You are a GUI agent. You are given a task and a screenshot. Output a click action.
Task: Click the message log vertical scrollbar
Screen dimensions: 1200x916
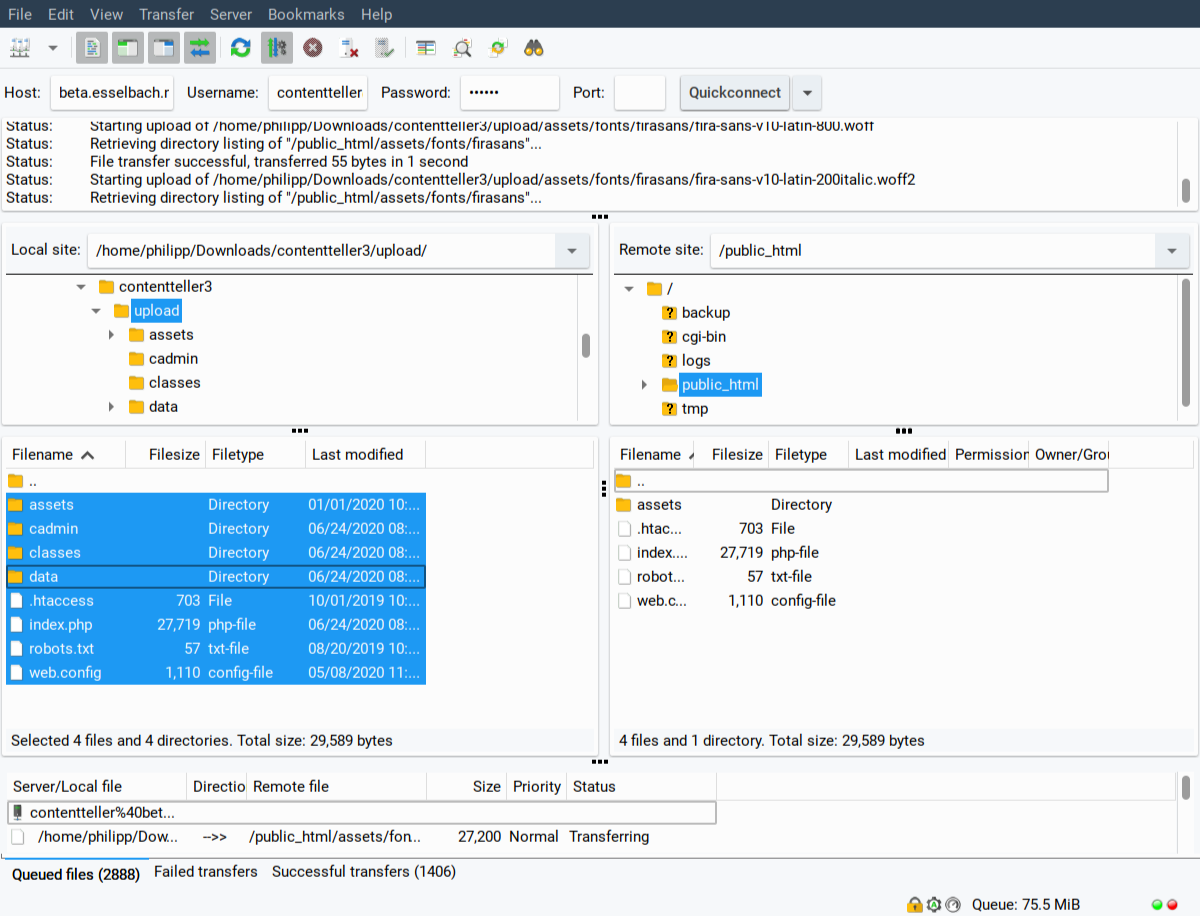[1185, 190]
